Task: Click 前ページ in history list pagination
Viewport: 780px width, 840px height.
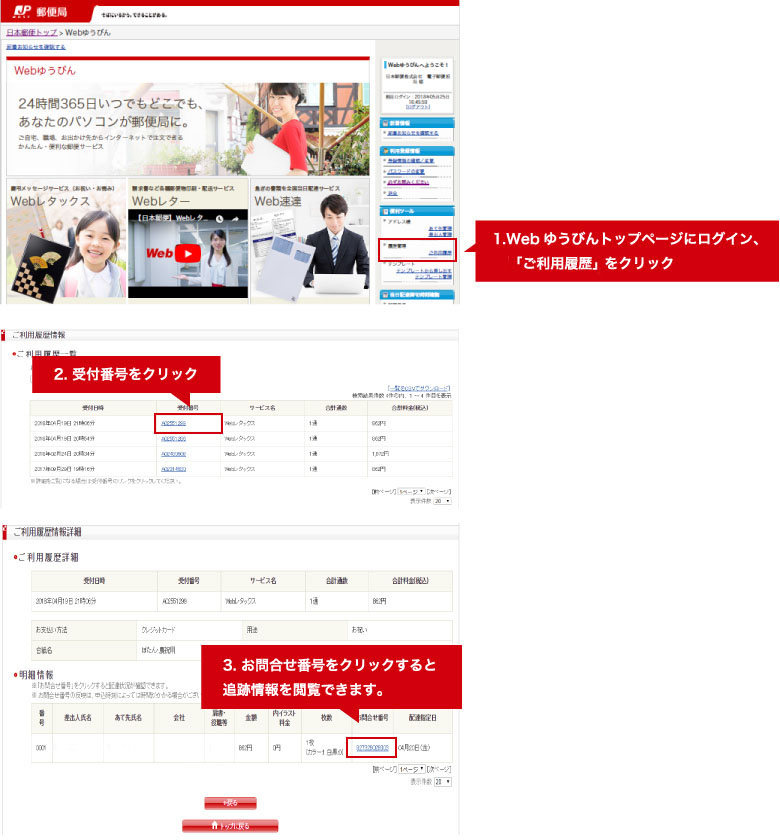Action: pos(384,491)
